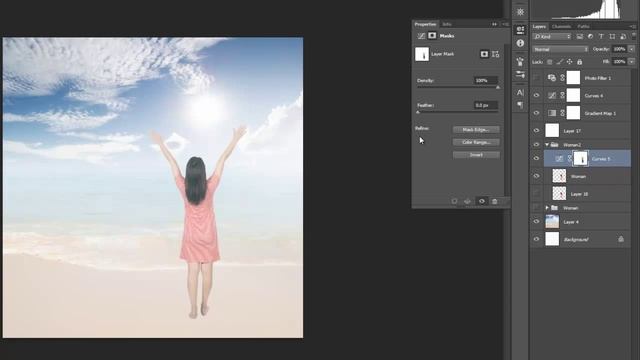
Task: Open the Info panel dock icon
Action: tap(520, 43)
